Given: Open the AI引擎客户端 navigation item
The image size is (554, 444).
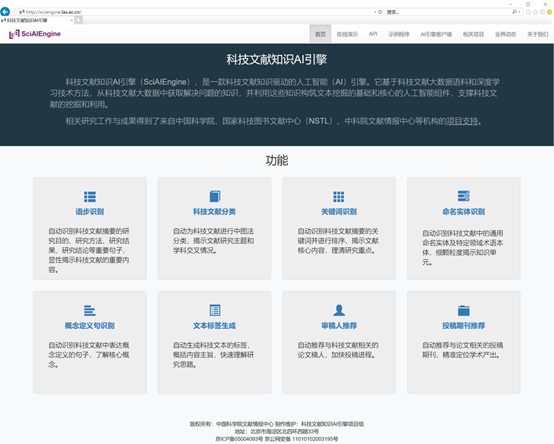Looking at the screenshot, I should point(436,34).
